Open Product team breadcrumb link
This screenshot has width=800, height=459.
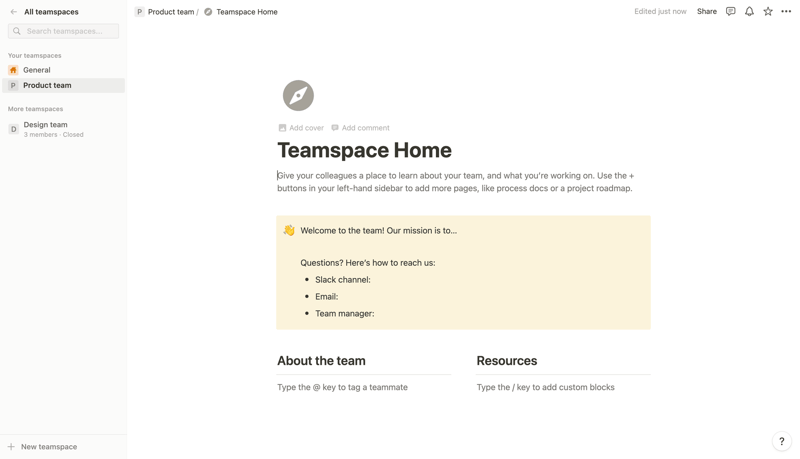(171, 12)
